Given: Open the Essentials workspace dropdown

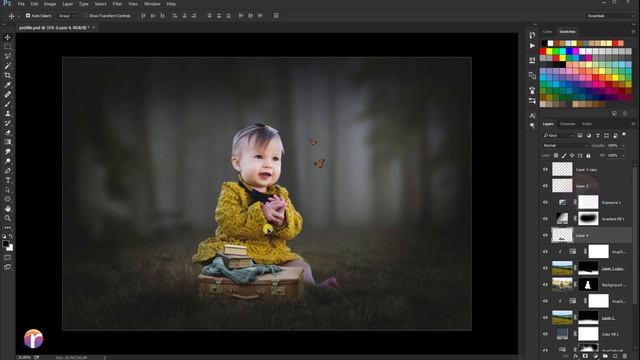Looking at the screenshot, I should 610,16.
